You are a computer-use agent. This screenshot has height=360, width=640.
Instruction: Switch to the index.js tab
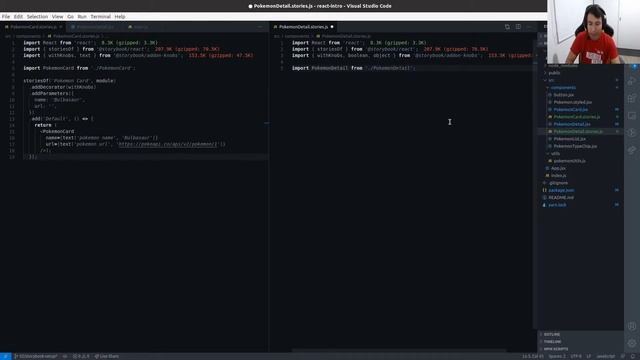140,27
